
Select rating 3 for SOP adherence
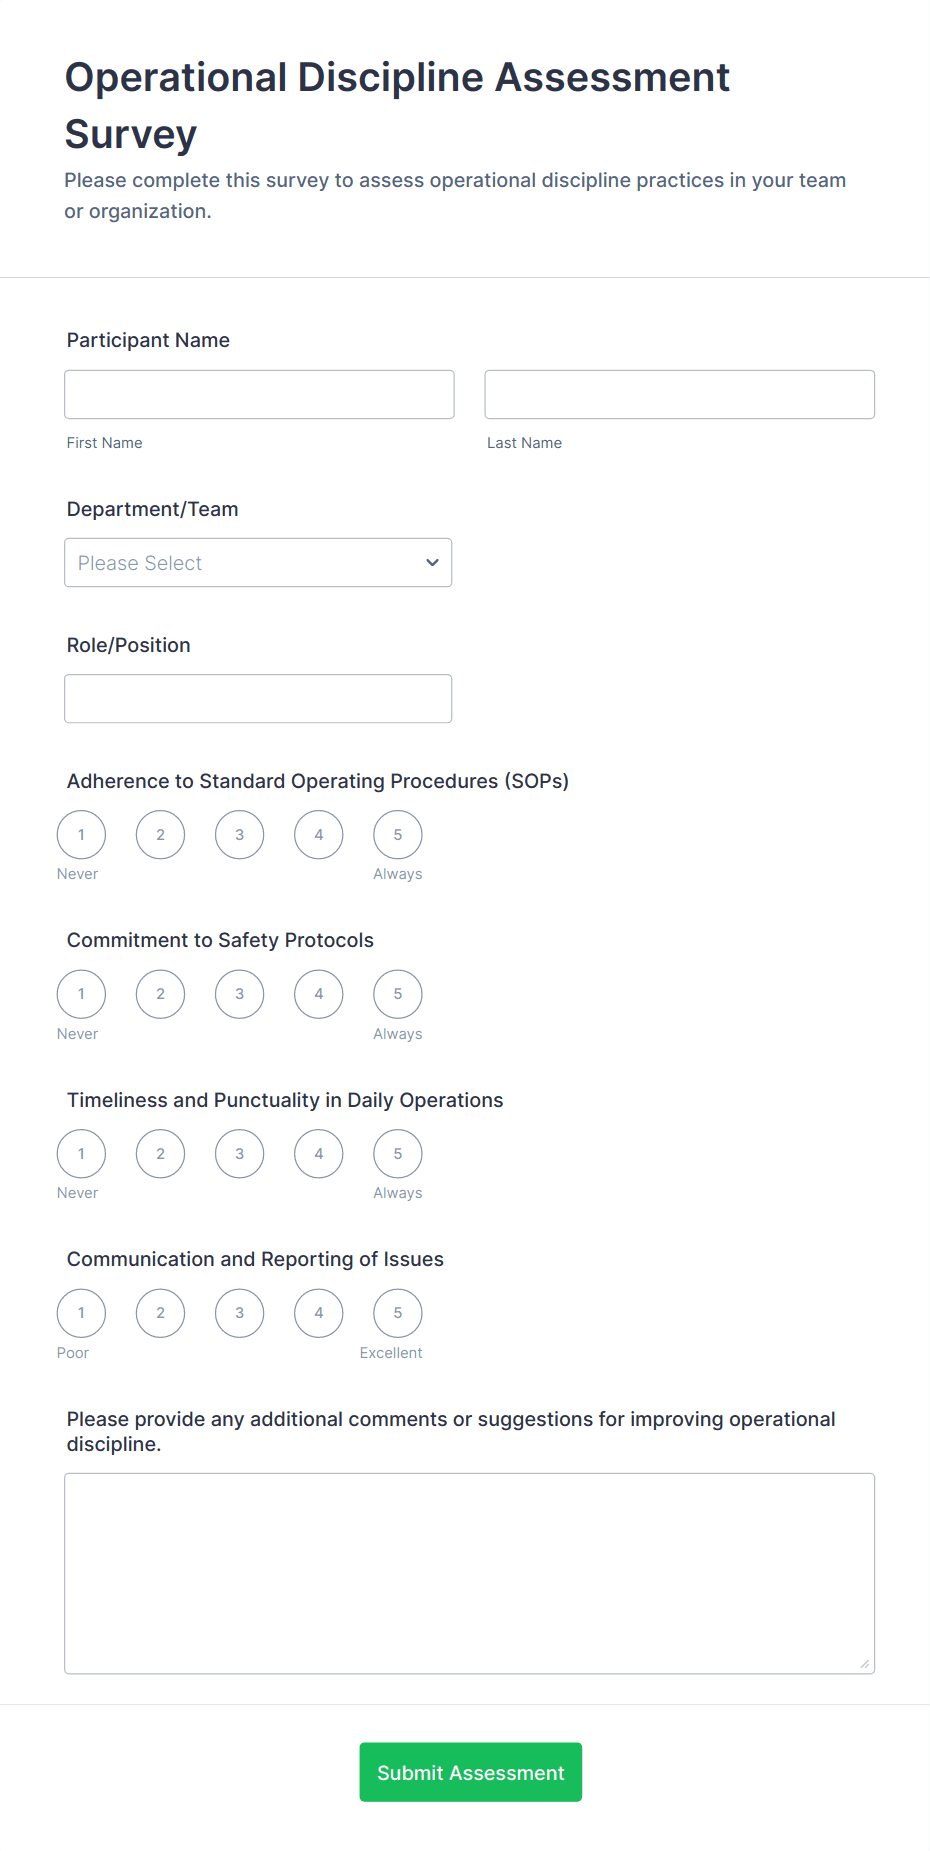pyautogui.click(x=239, y=834)
